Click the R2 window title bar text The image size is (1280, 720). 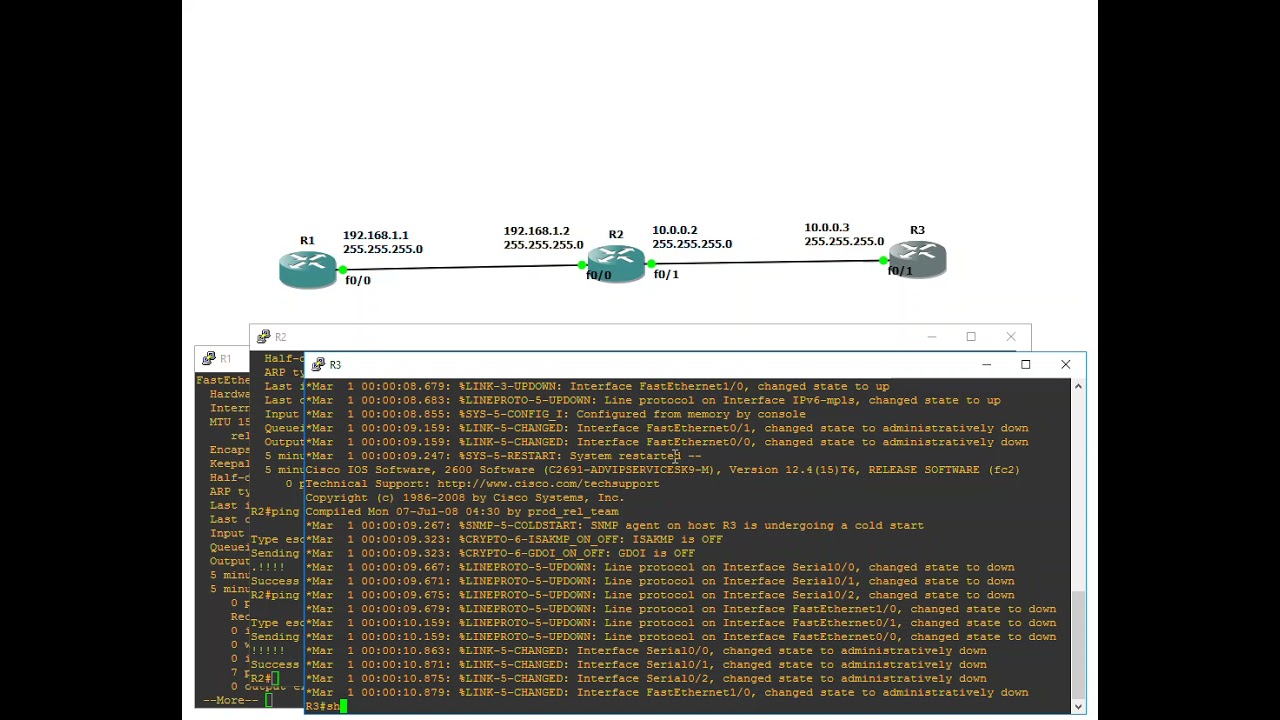coord(281,337)
